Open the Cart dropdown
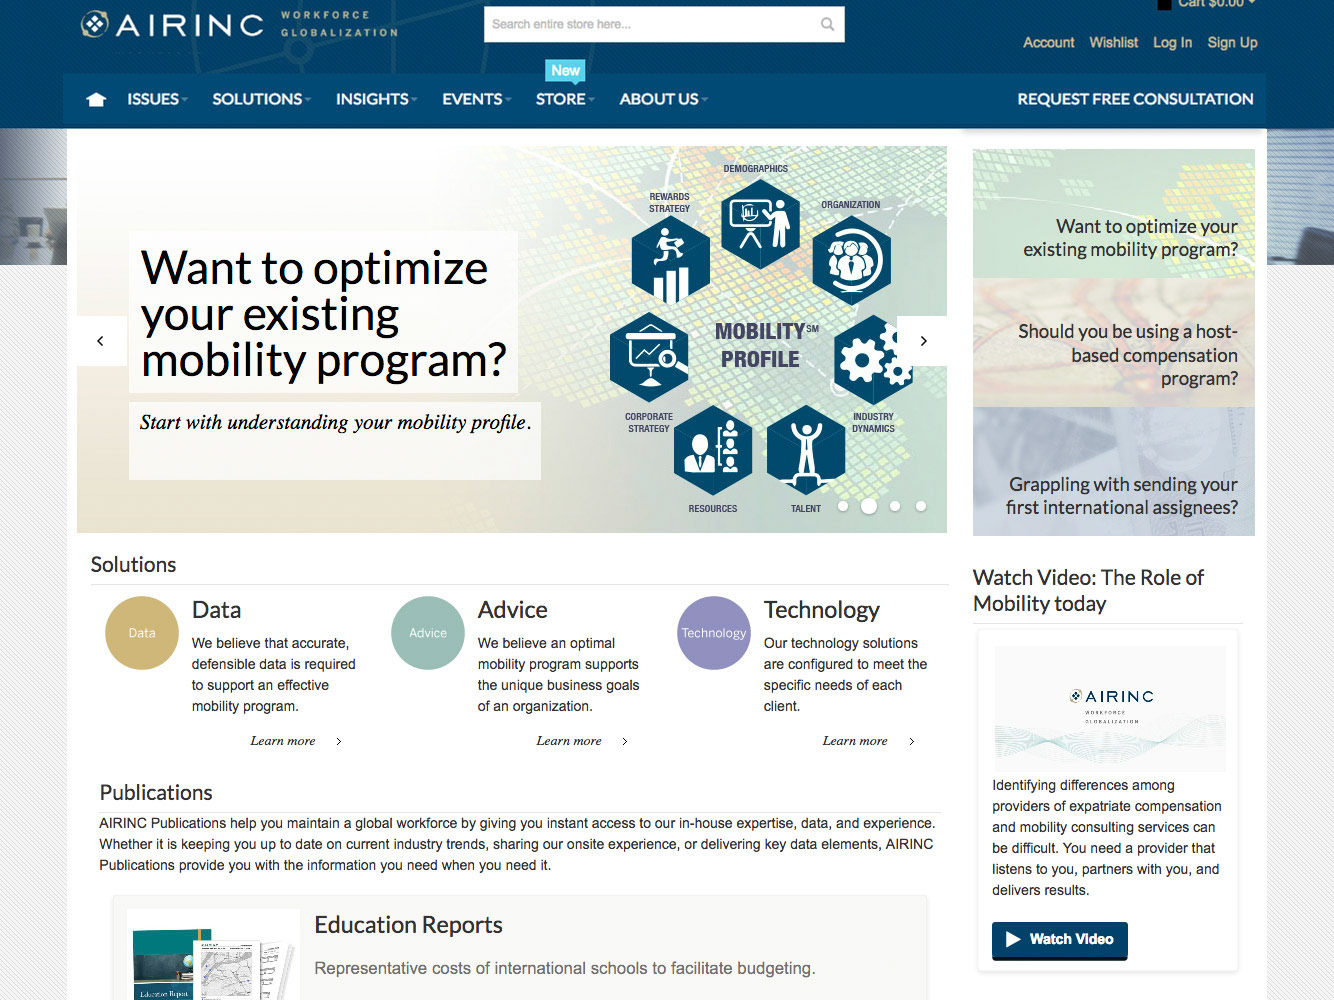 point(1206,4)
